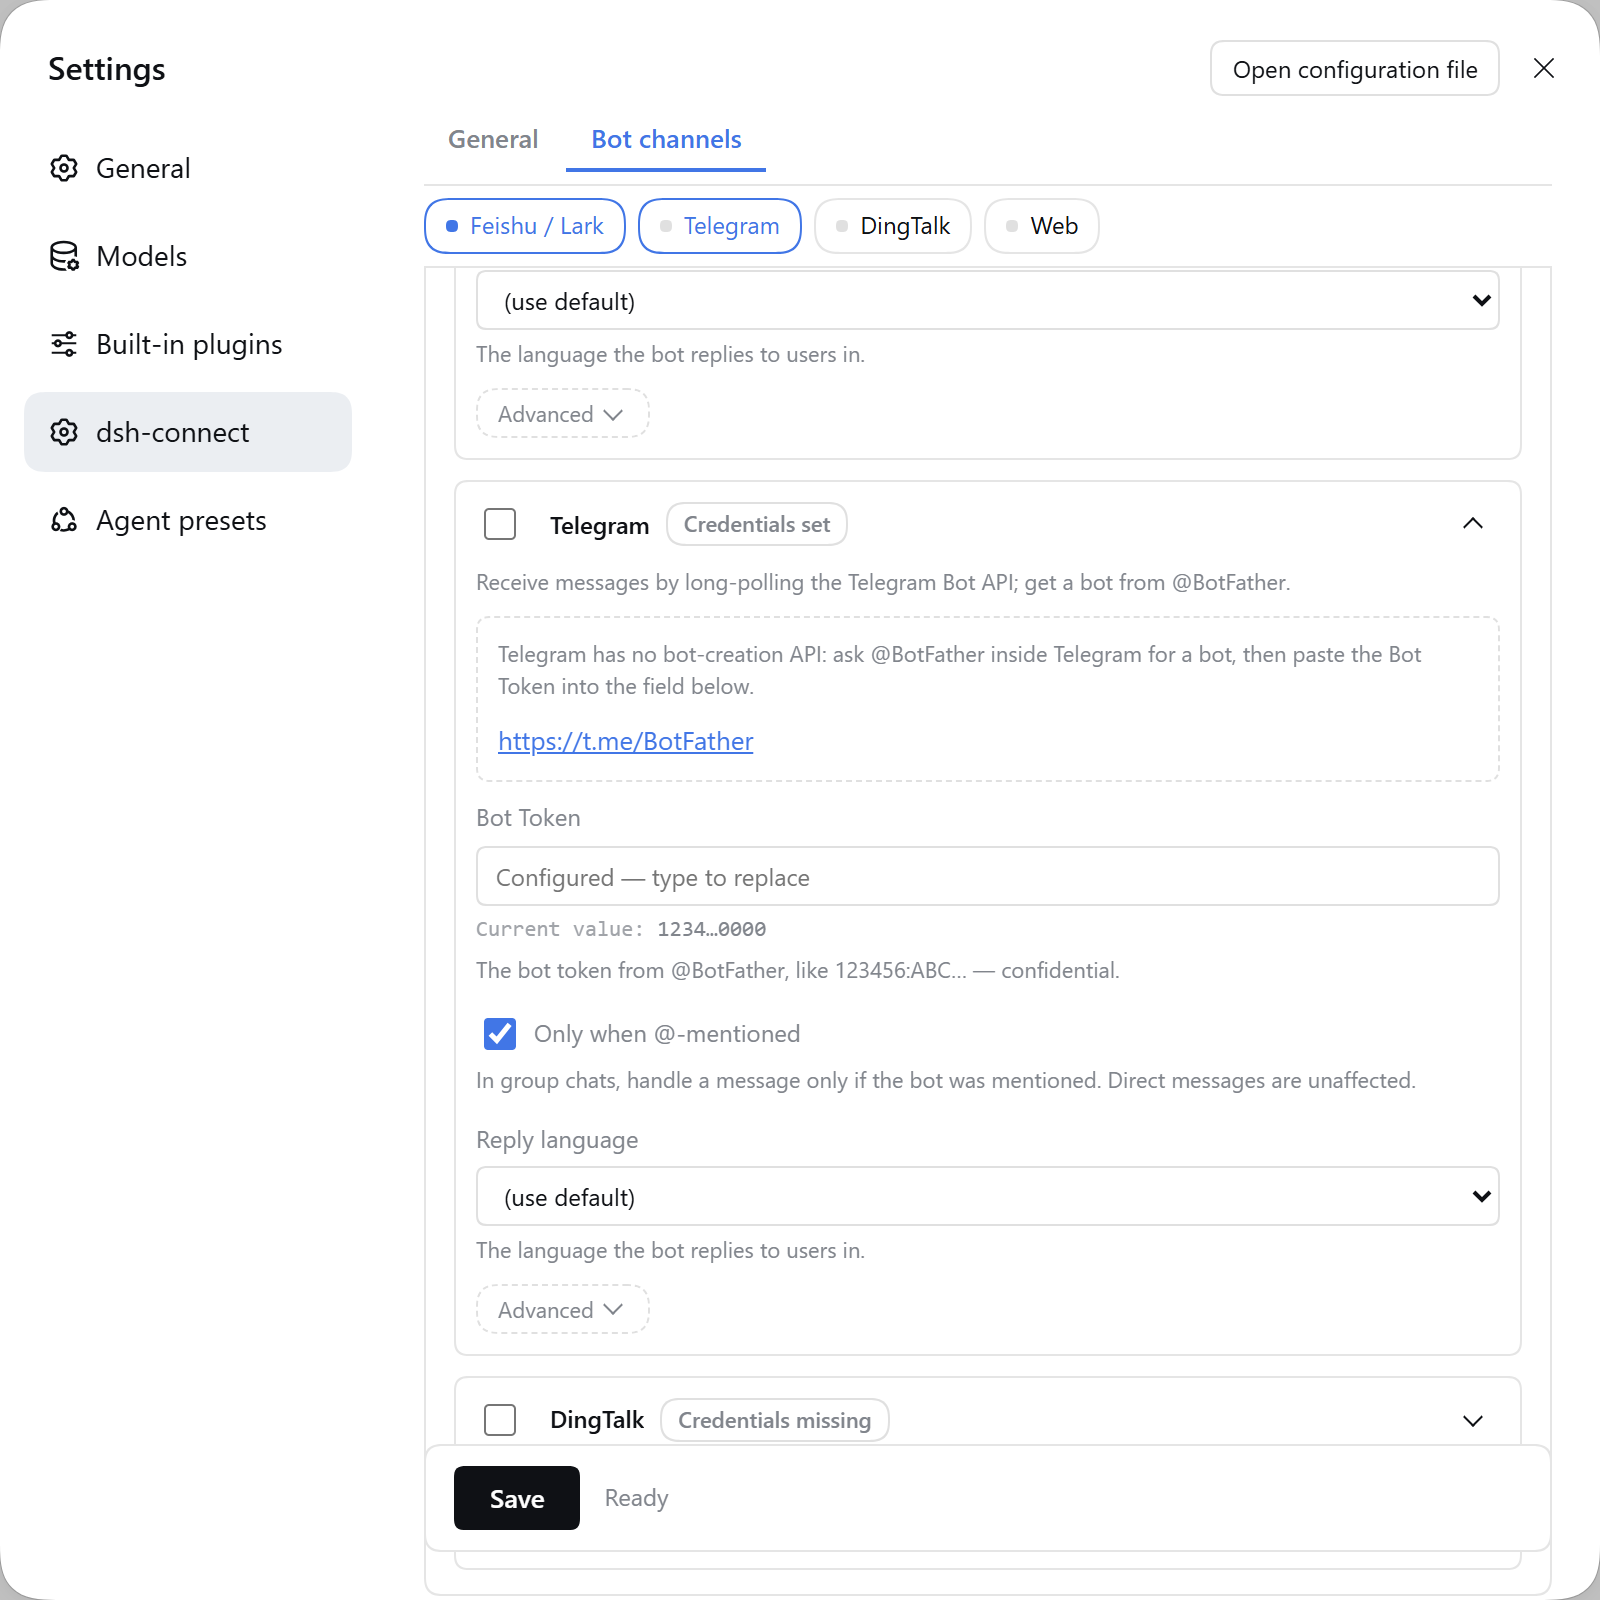
Task: Click the Agent presets icon
Action: tap(64, 520)
